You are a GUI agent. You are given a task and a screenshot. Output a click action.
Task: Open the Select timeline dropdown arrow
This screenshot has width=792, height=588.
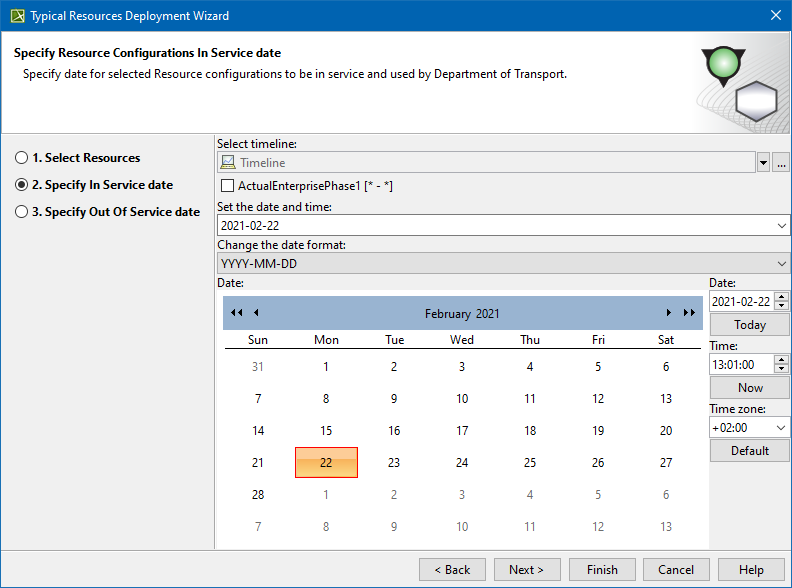tap(763, 162)
